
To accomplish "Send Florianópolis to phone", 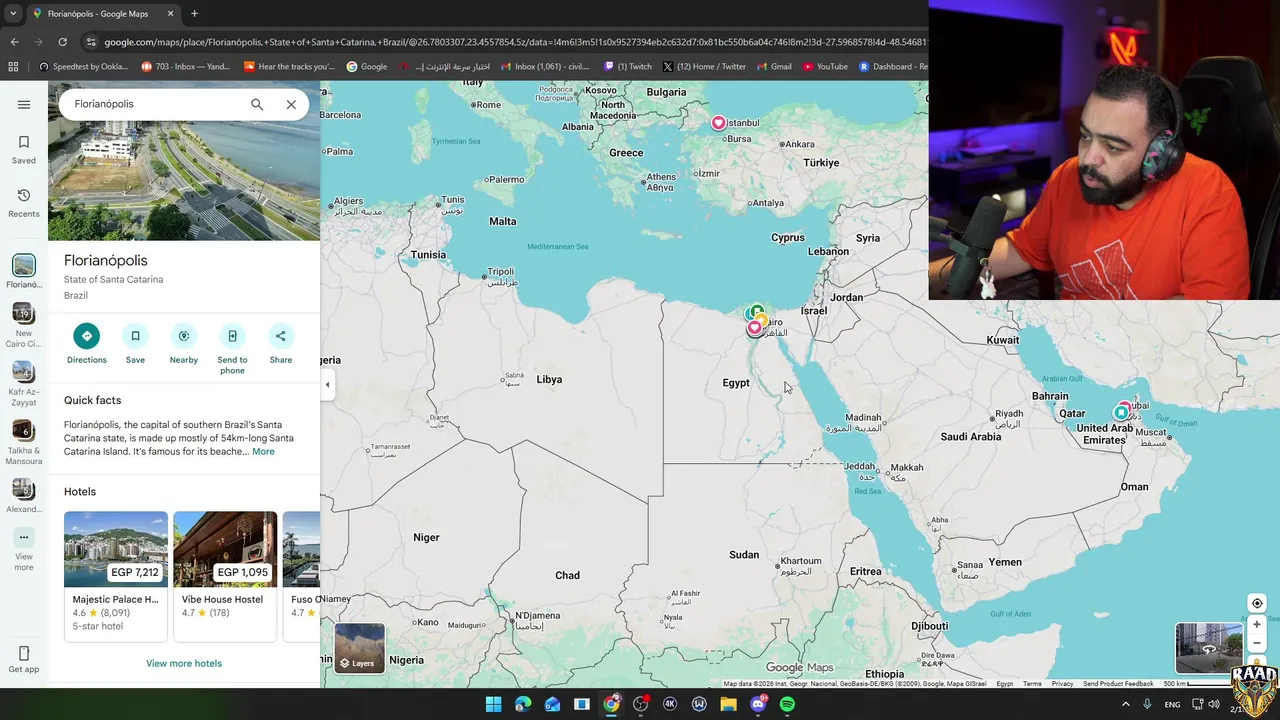I will [x=232, y=349].
